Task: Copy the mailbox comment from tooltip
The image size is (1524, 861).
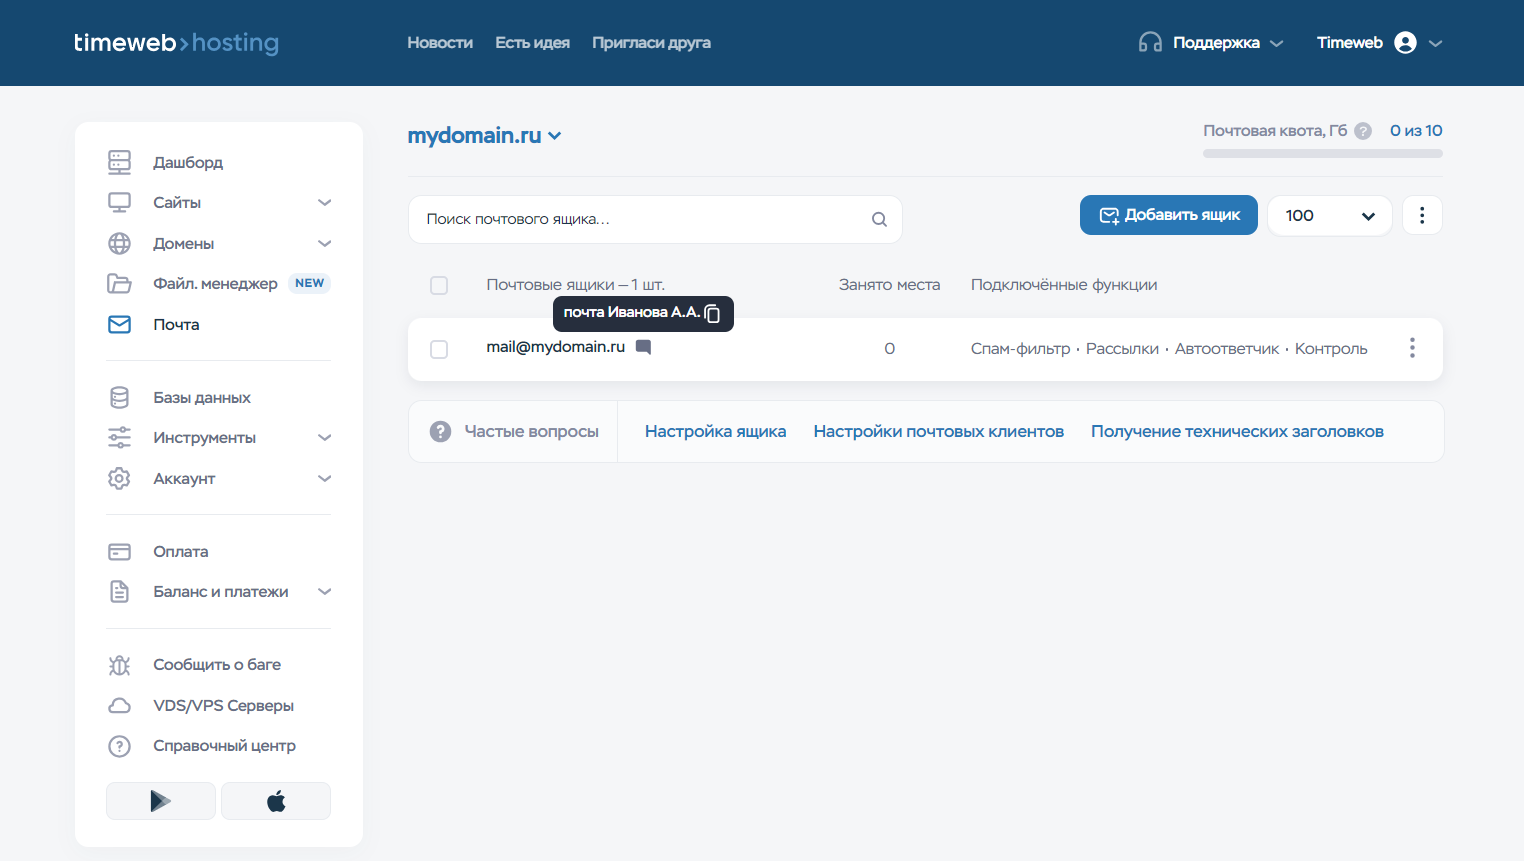Action: click(712, 314)
